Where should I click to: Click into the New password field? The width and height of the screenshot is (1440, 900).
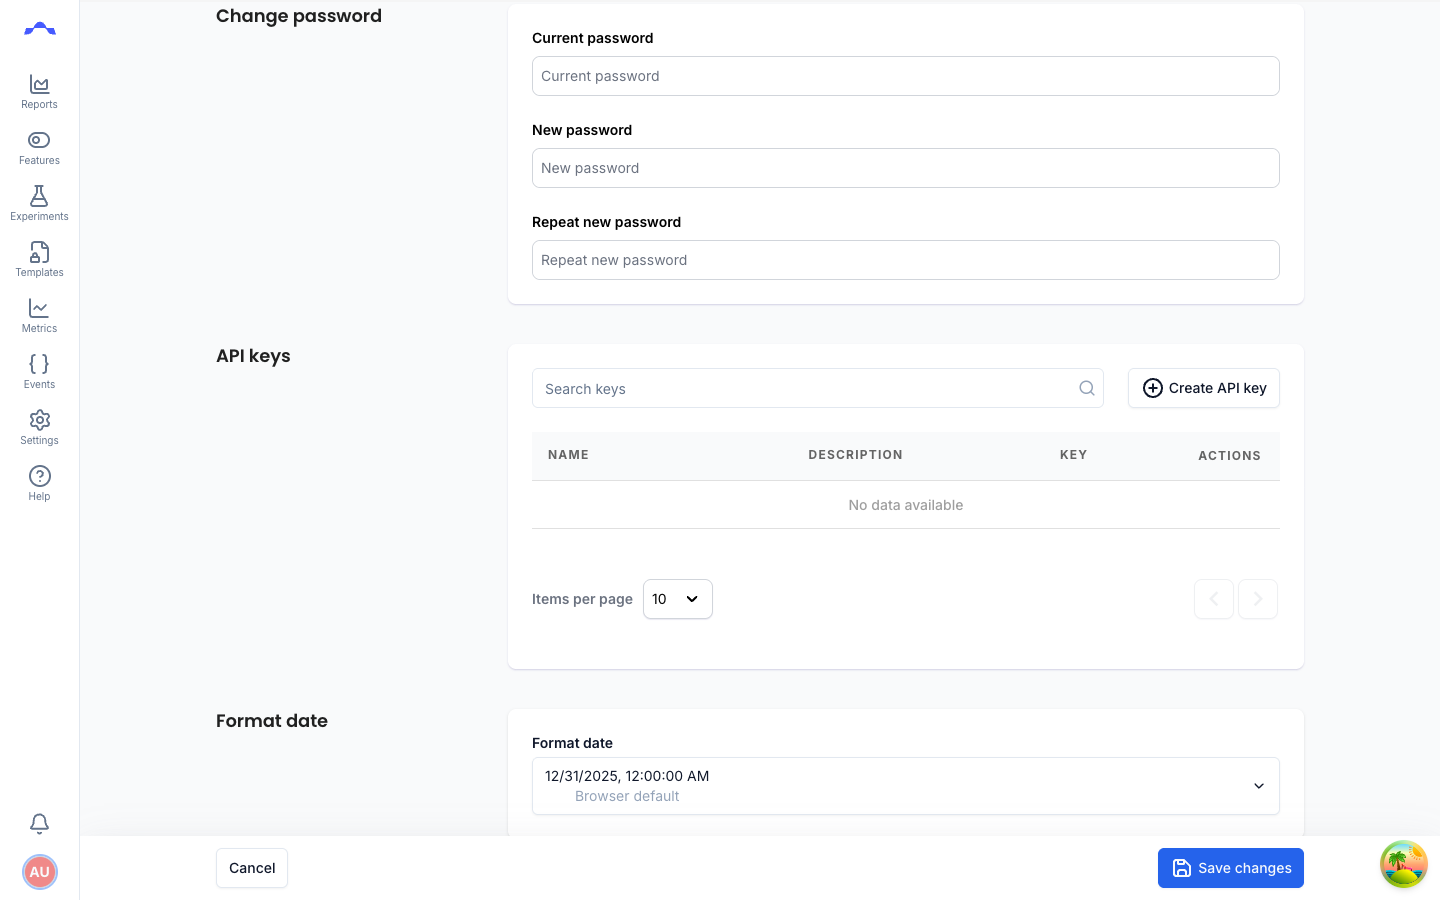coord(906,168)
